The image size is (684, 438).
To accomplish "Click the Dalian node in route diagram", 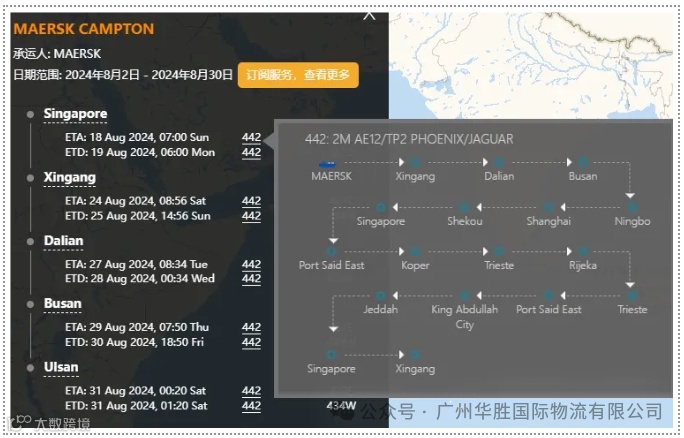I will 499,162.
